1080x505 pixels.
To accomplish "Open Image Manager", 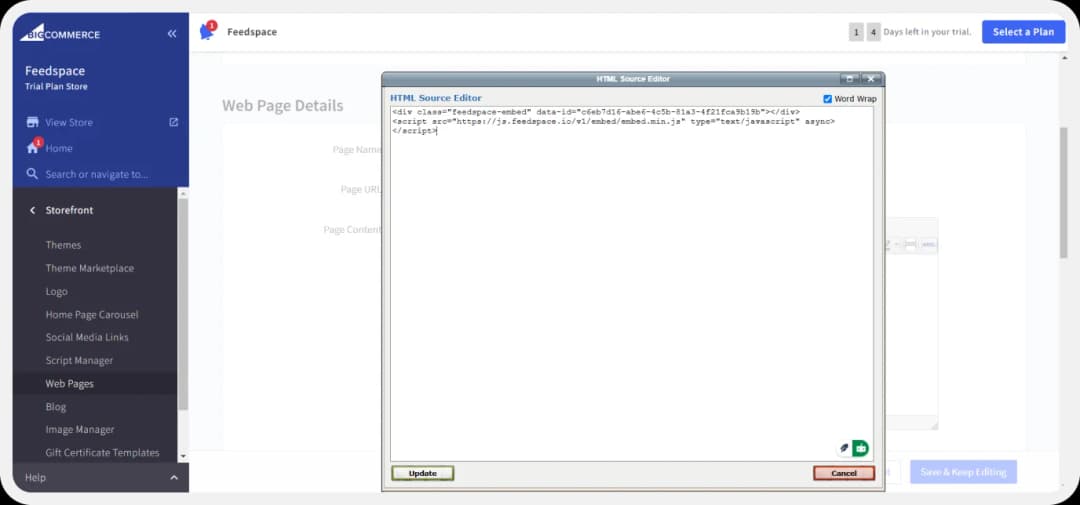I will 80,429.
